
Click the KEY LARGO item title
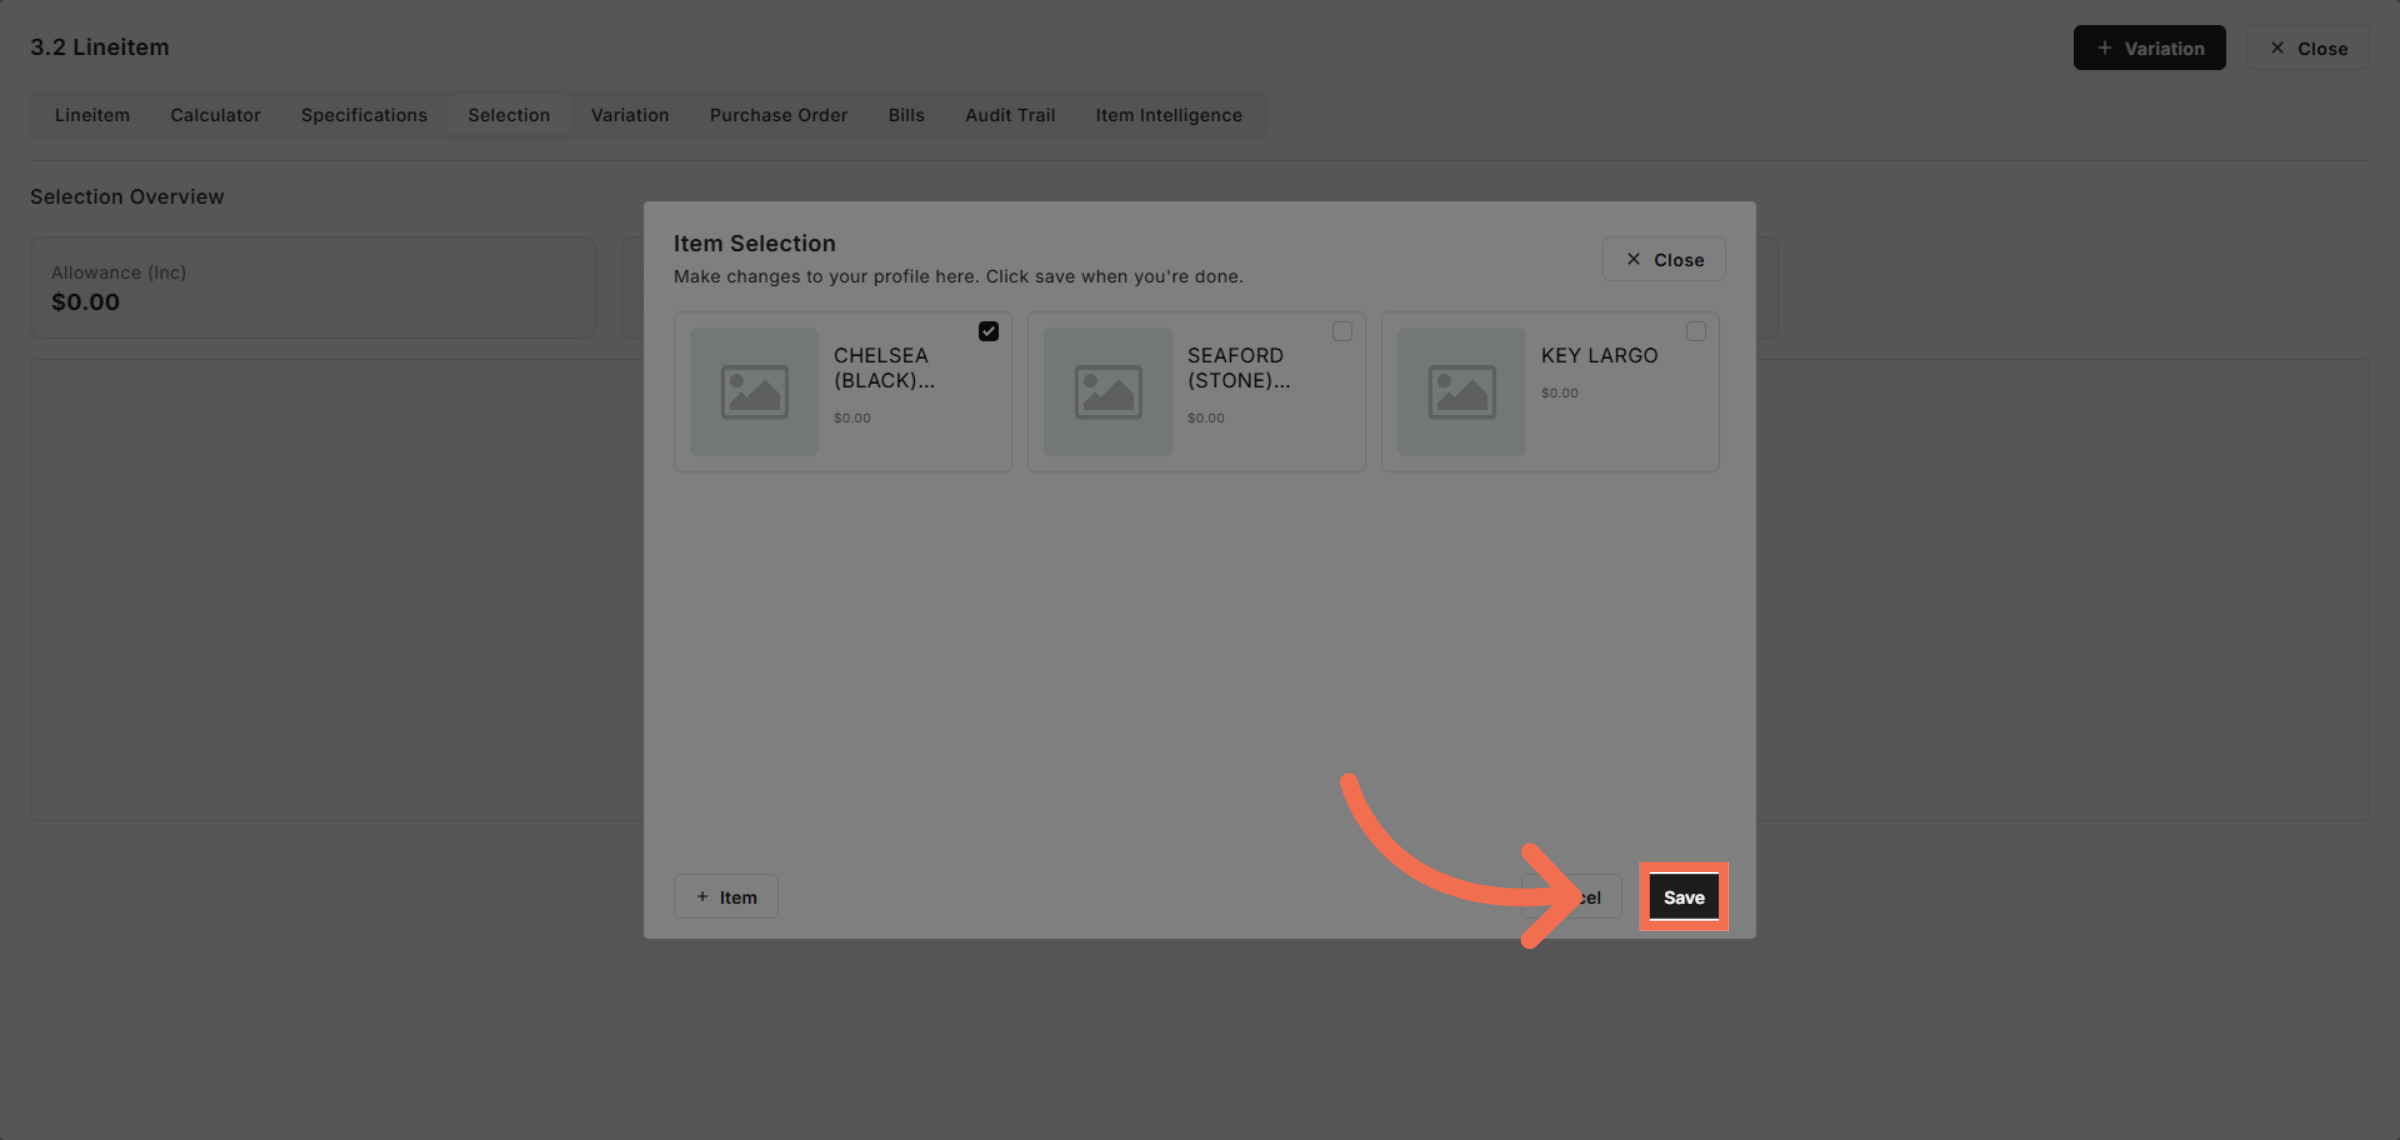click(1599, 356)
